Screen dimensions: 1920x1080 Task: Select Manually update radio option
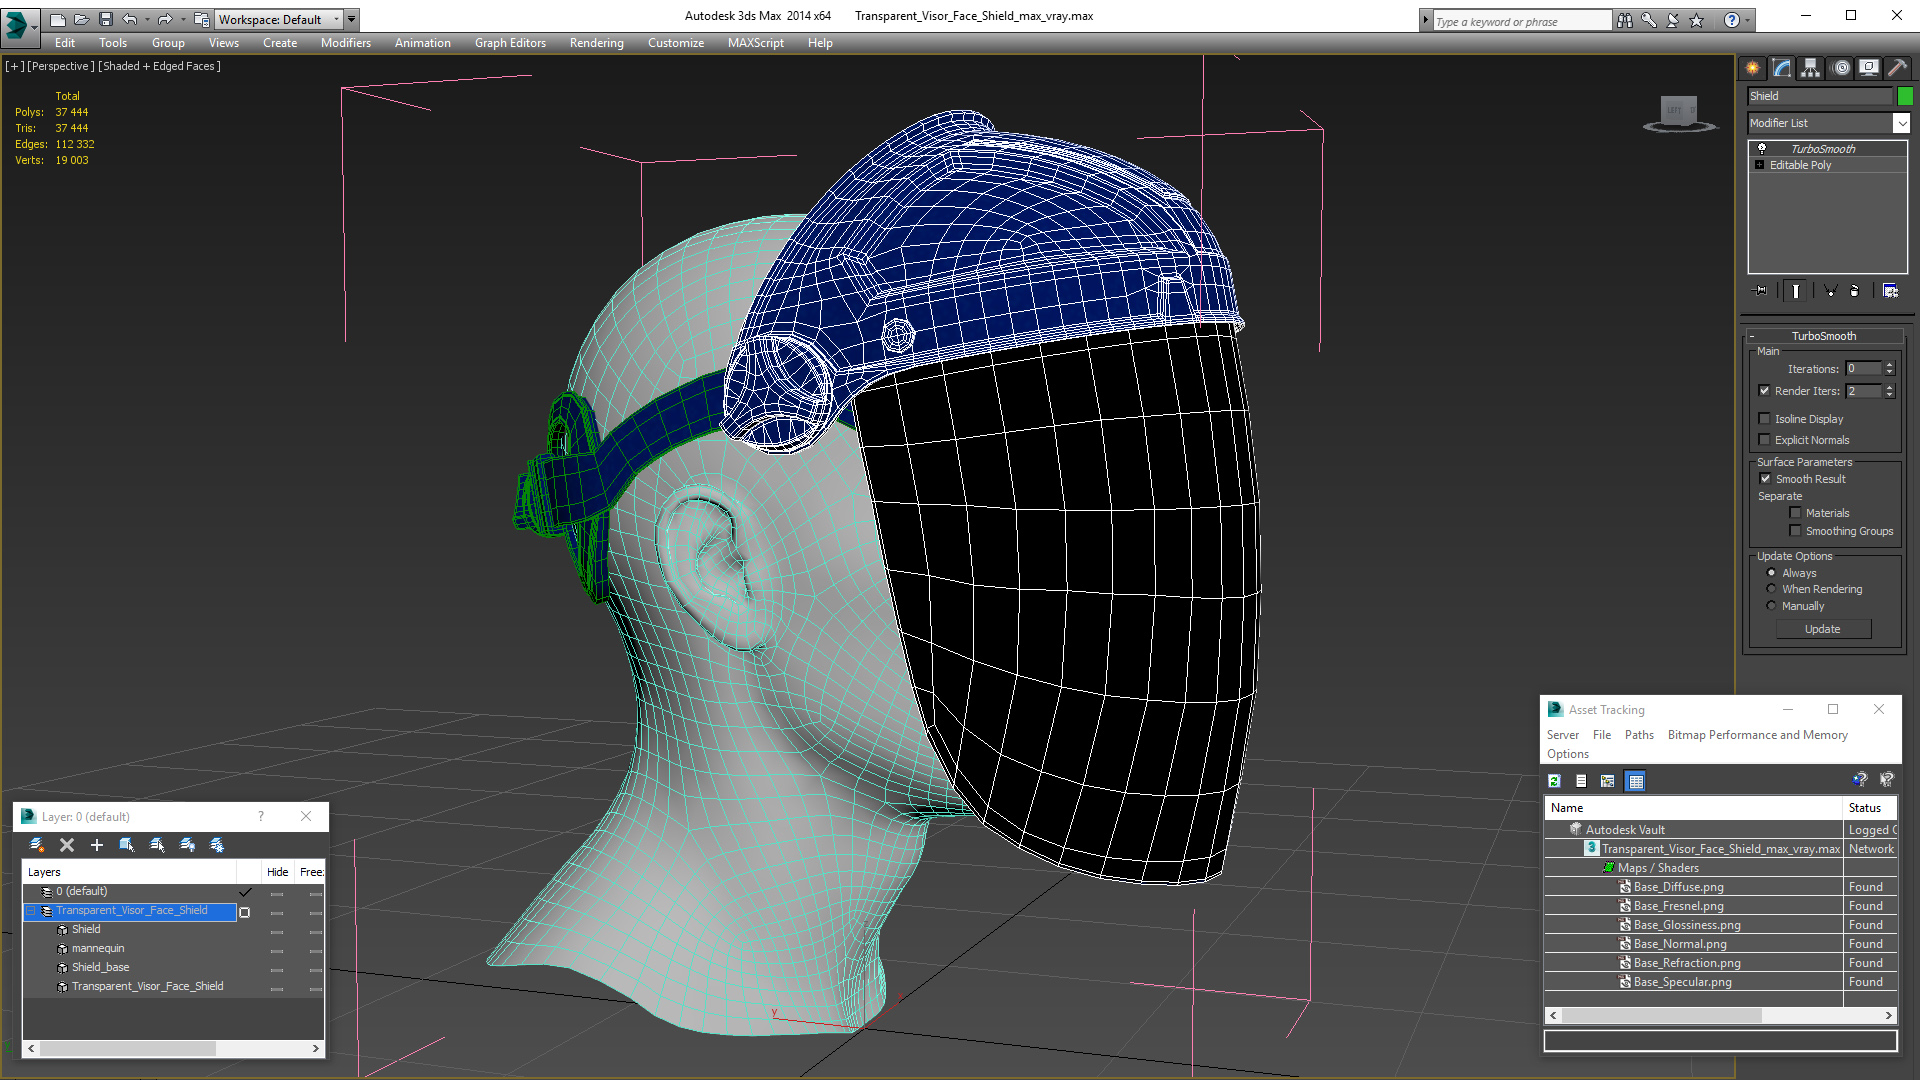point(1771,606)
